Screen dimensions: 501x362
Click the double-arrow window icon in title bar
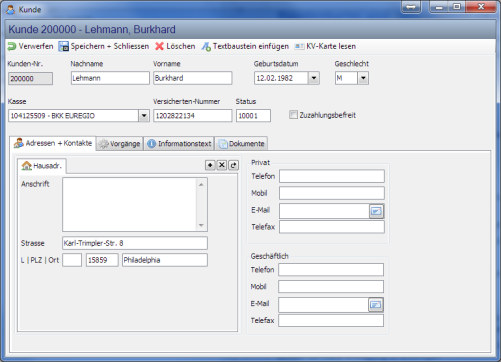411,7
